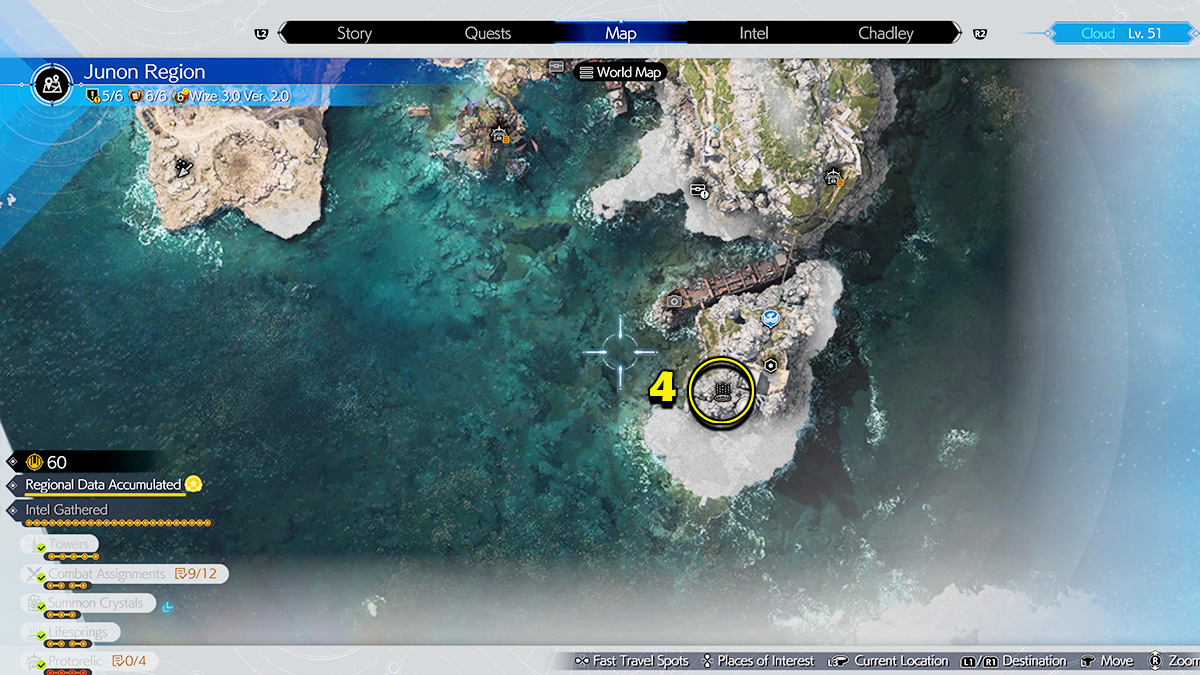Open the World Map list selector
This screenshot has width=1200, height=675.
(x=620, y=72)
